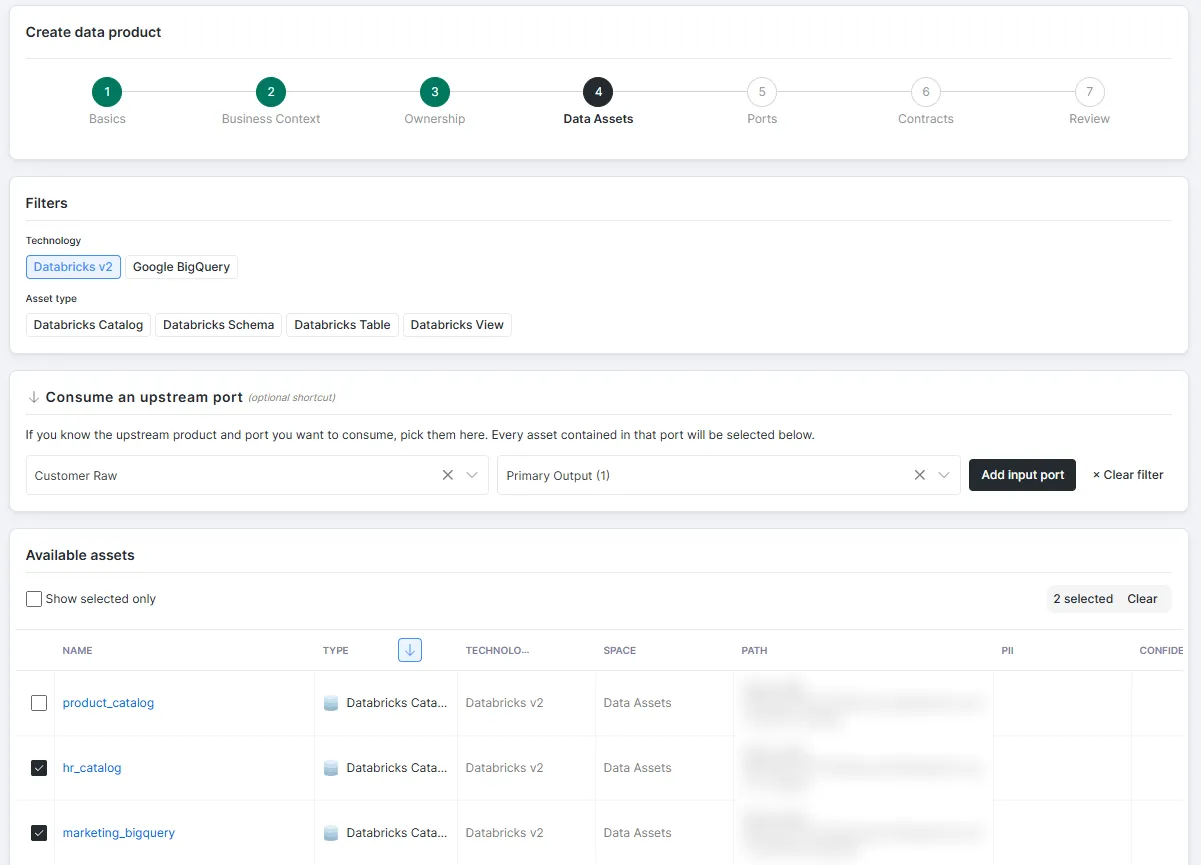Open the Ports step label
The height and width of the screenshot is (865, 1201).
[x=762, y=119]
